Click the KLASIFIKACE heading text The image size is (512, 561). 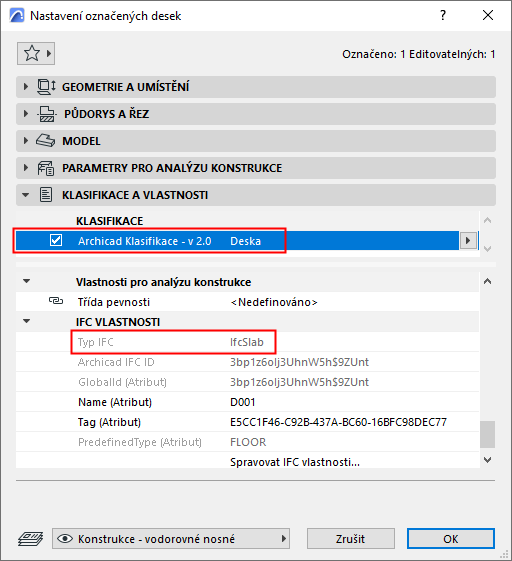109,221
